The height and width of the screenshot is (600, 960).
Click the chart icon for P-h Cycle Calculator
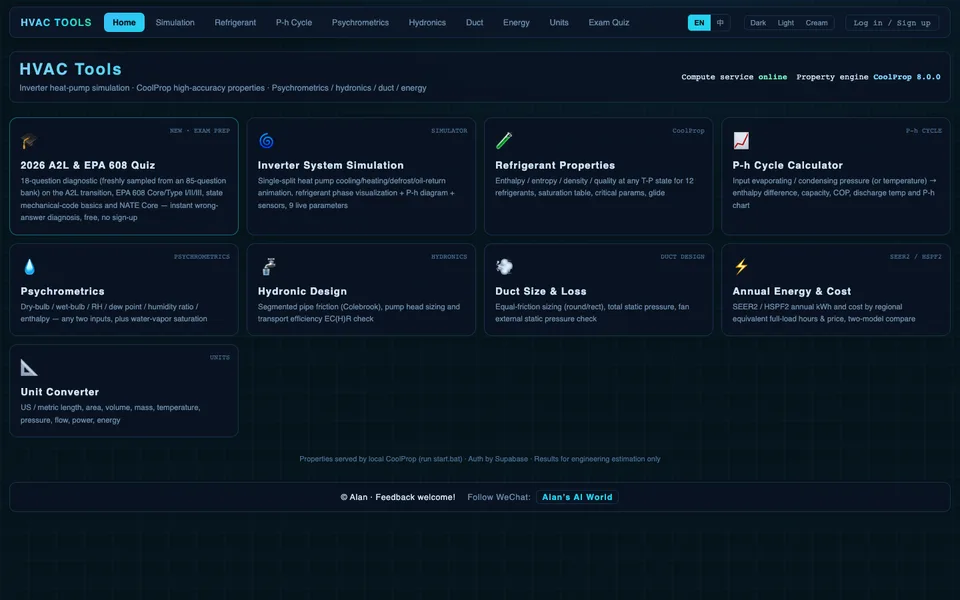(x=741, y=141)
